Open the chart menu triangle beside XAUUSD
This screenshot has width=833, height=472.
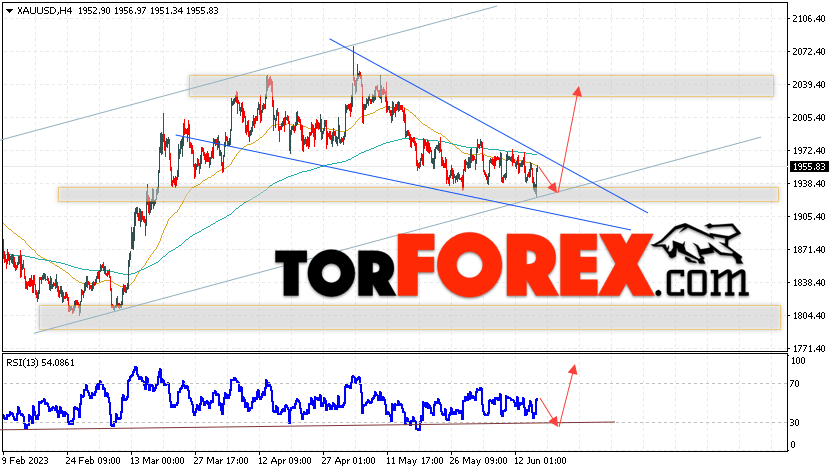point(9,11)
